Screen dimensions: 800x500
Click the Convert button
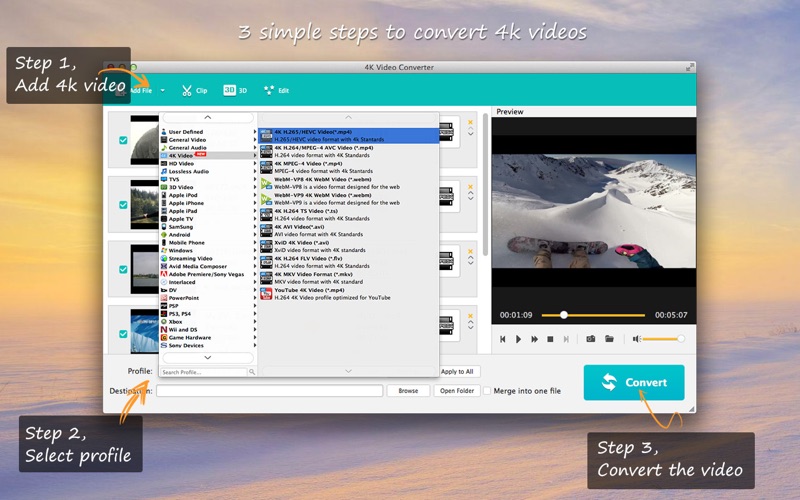click(x=634, y=383)
